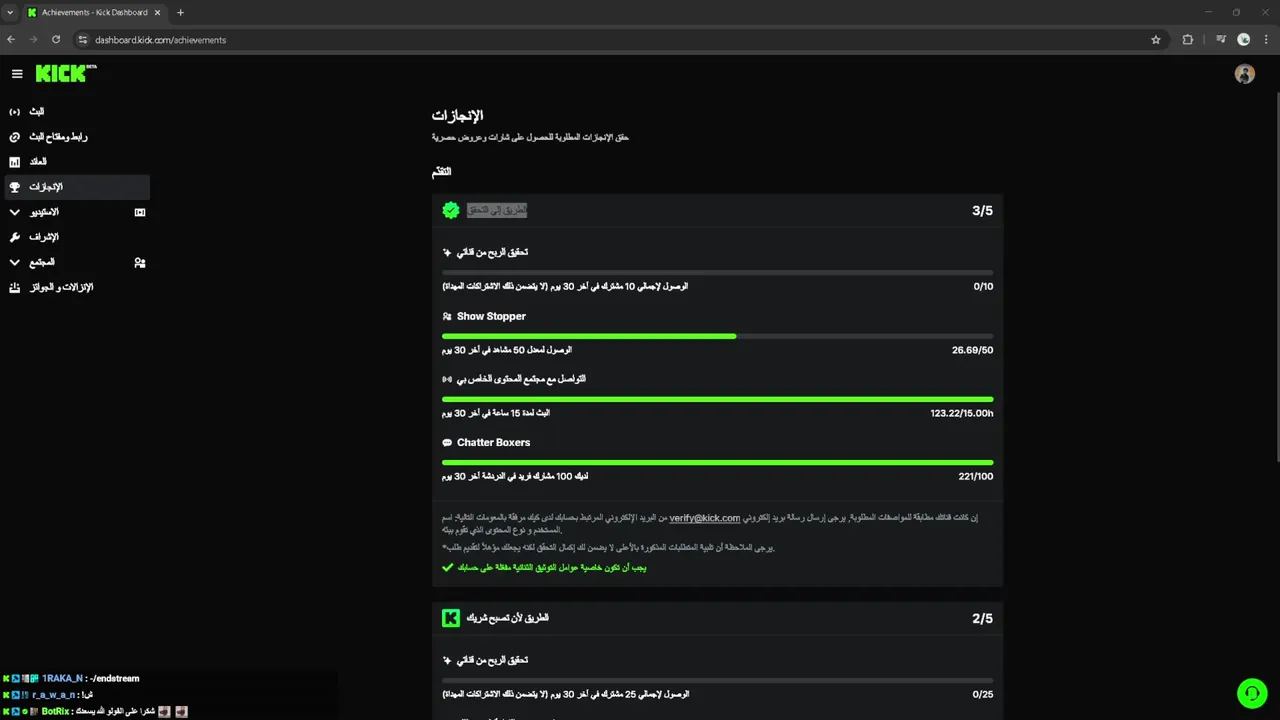Click the Moderation (الإشراف) wrench icon
This screenshot has width=1280, height=720.
pyautogui.click(x=14, y=237)
